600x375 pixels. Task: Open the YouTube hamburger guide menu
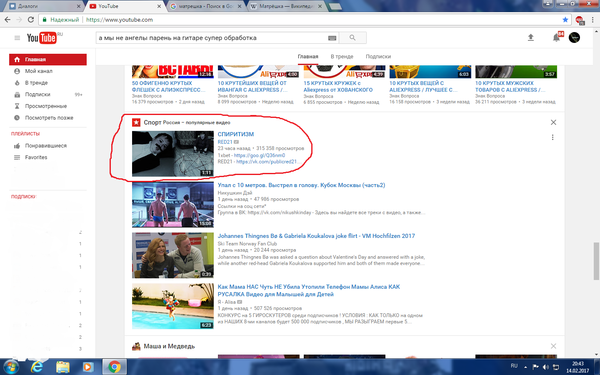click(x=17, y=38)
